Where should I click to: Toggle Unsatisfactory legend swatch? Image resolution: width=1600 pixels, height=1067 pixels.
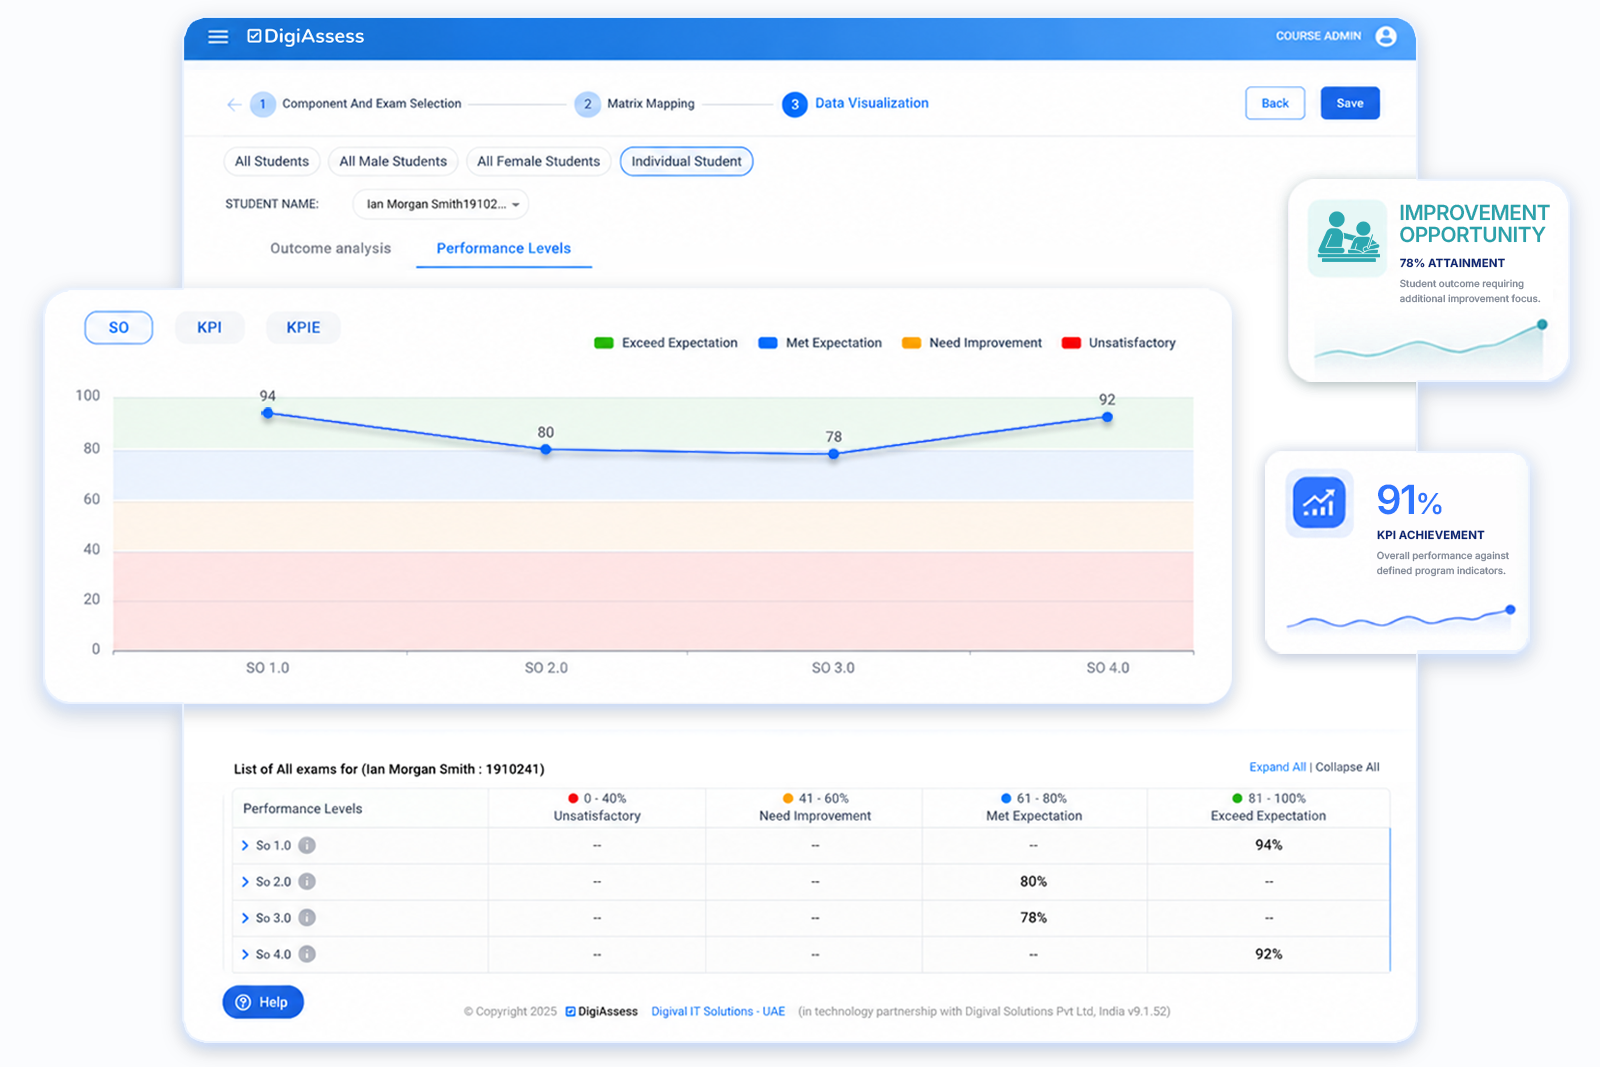tap(1071, 343)
